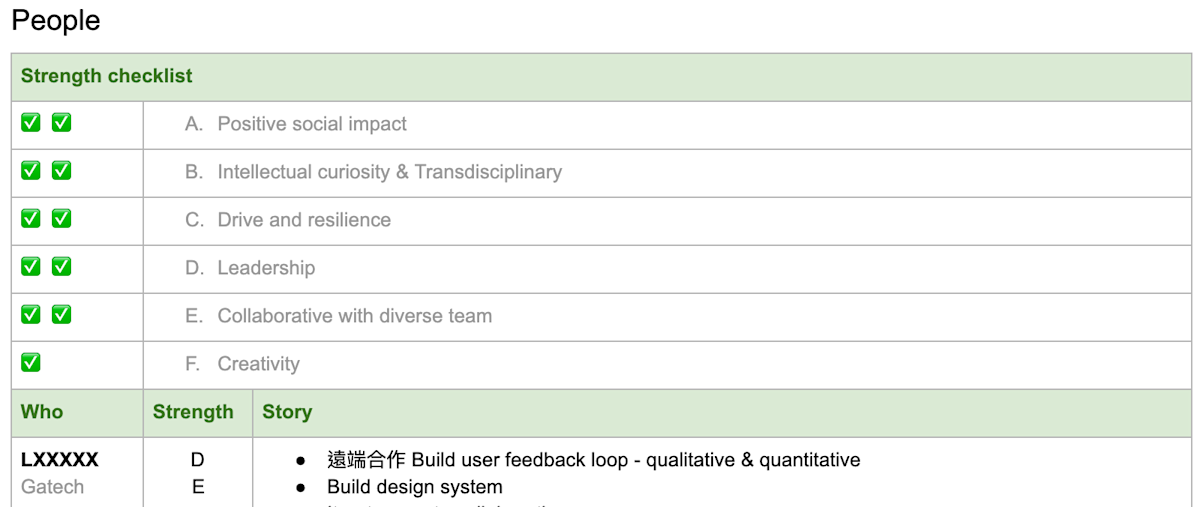This screenshot has width=1200, height=507.
Task: Click the "Positive social impact" text
Action: click(312, 124)
